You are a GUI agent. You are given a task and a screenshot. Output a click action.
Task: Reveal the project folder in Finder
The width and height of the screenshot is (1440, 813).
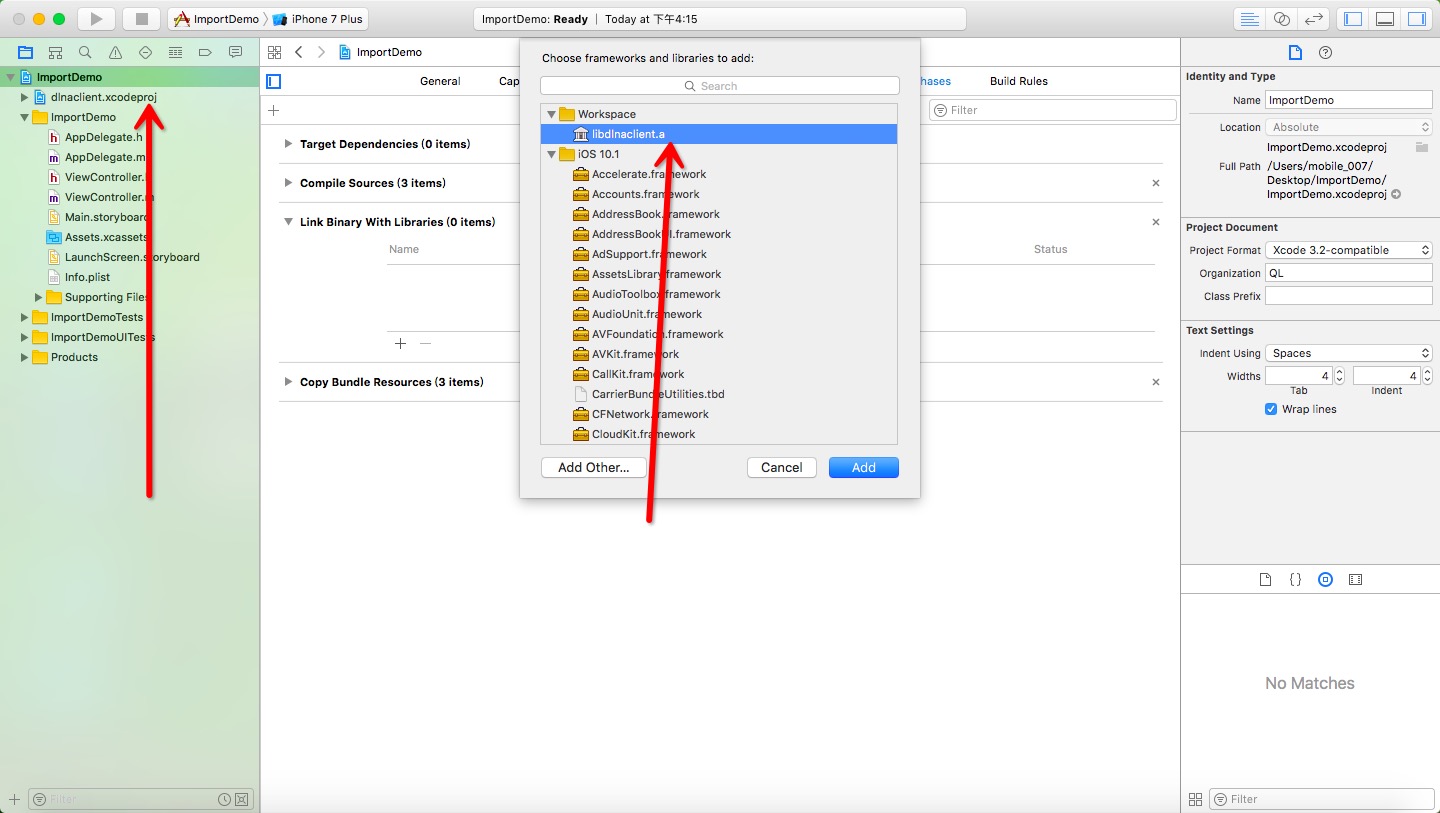coord(1396,195)
